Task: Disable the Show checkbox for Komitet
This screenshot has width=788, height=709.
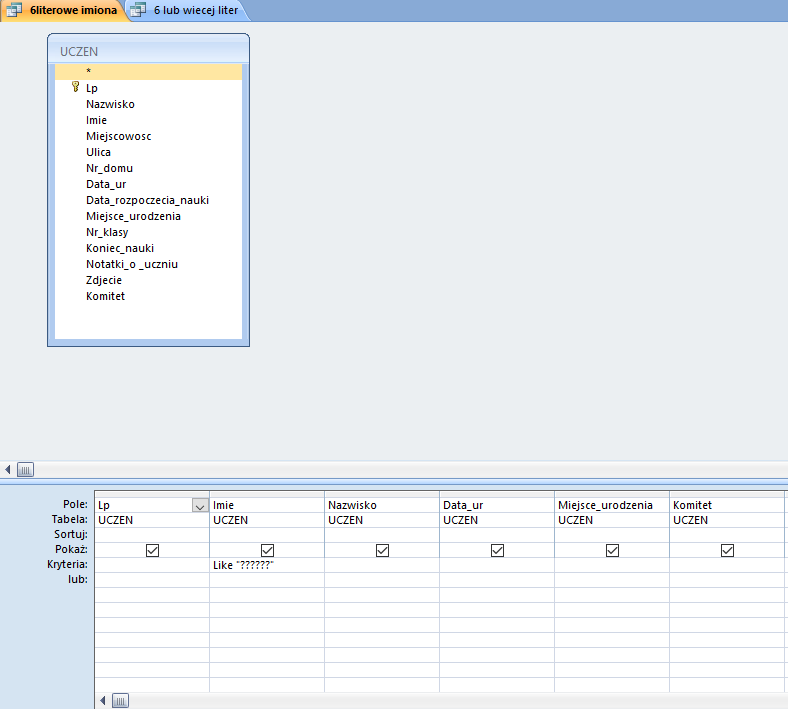Action: point(727,550)
